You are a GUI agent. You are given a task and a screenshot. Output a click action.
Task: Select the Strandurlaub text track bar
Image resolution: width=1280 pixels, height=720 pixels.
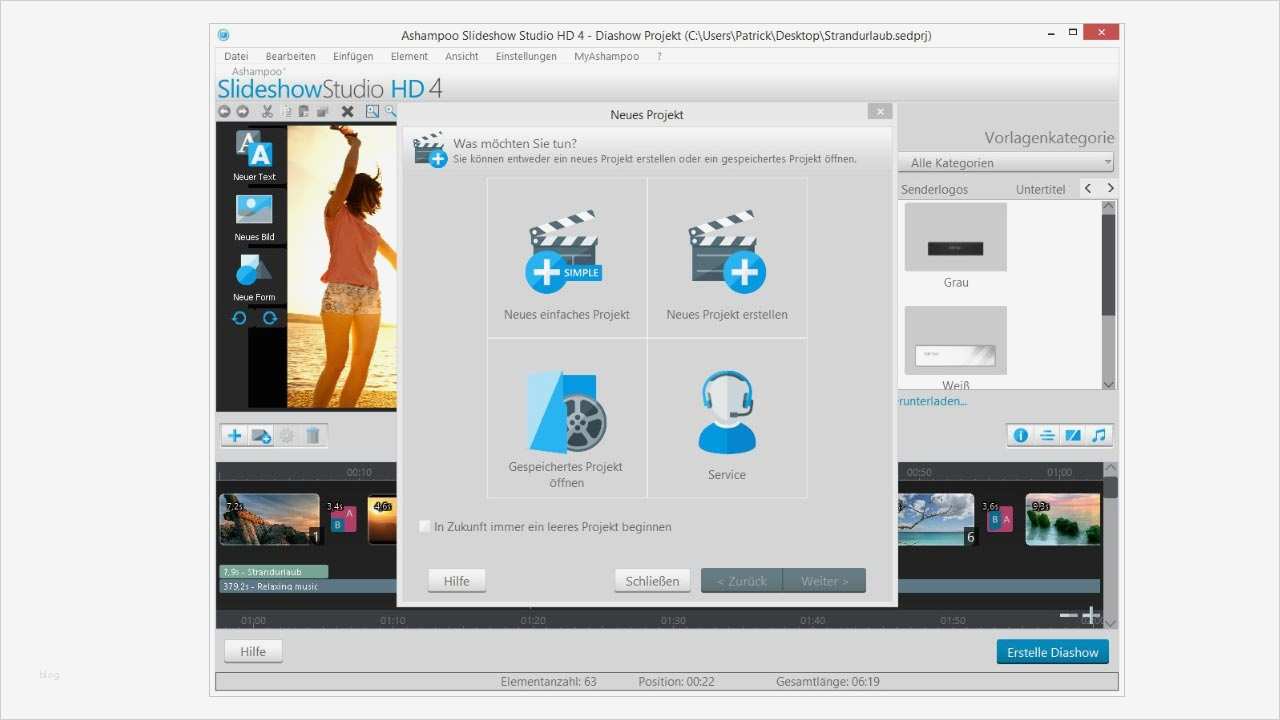[x=274, y=572]
